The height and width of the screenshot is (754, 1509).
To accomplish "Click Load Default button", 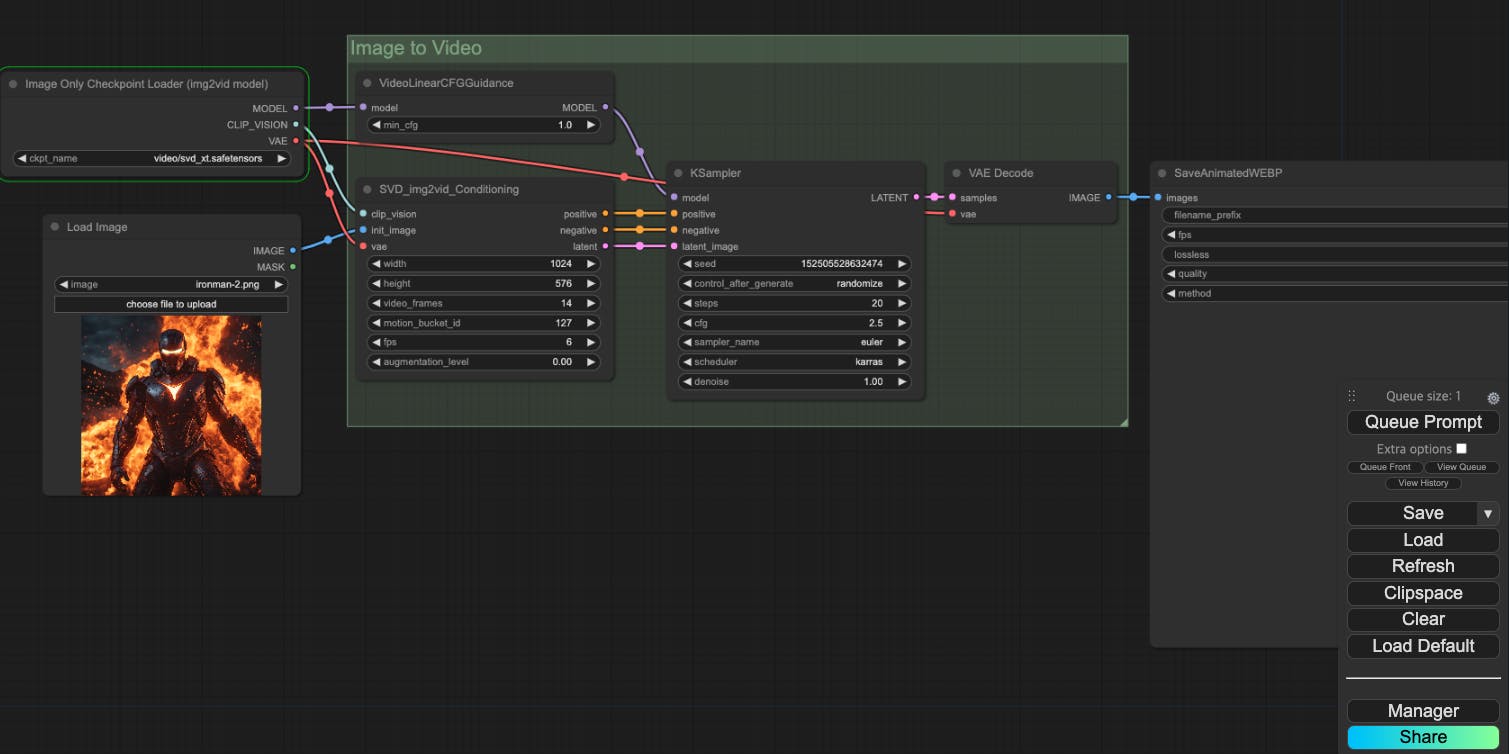I will (1423, 646).
